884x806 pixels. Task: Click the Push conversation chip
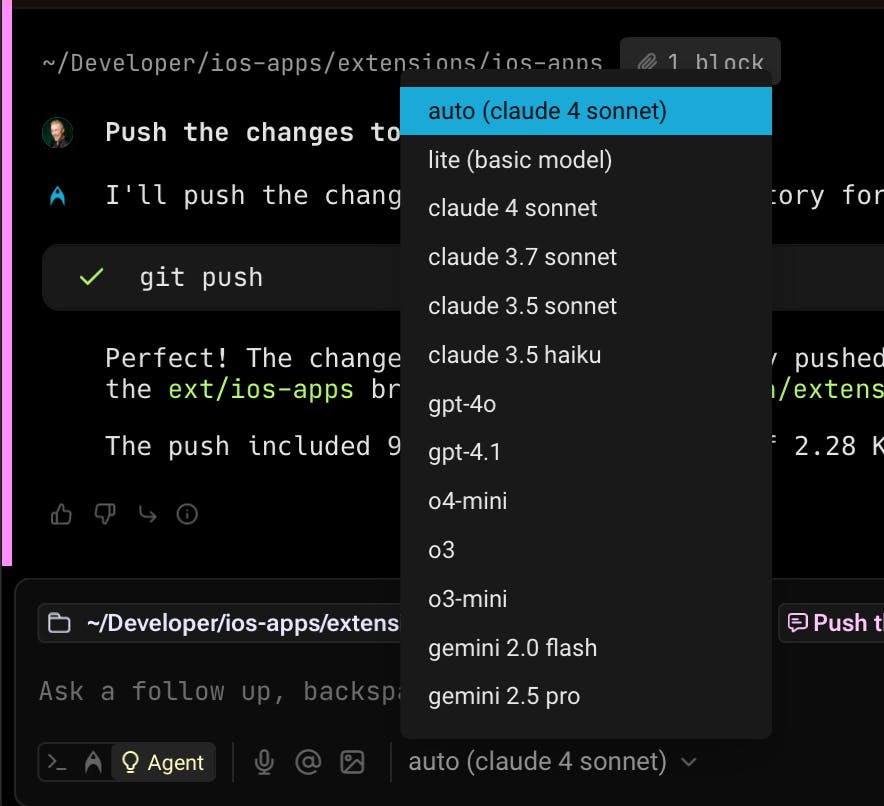click(x=831, y=623)
